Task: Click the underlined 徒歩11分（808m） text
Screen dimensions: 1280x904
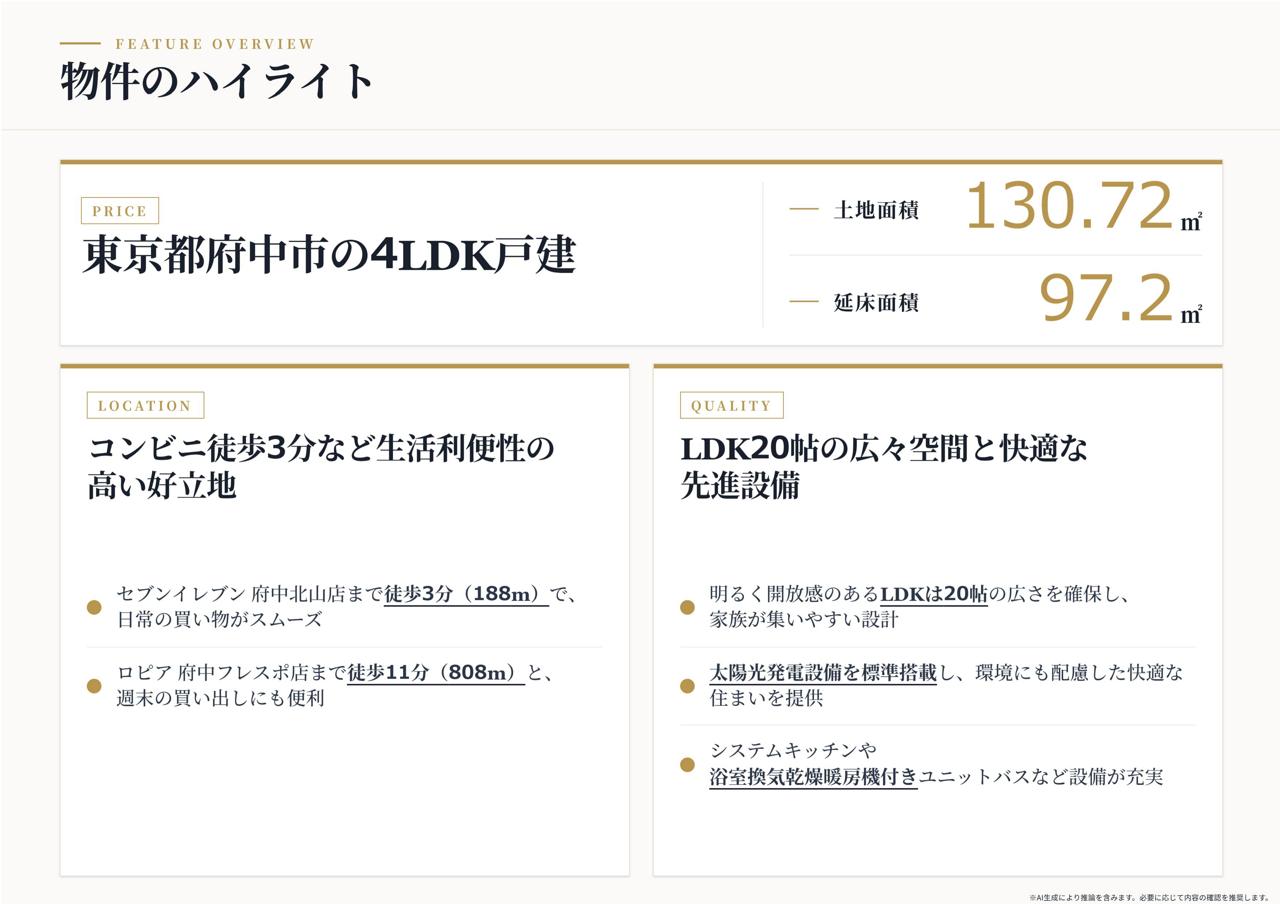Action: (436, 673)
